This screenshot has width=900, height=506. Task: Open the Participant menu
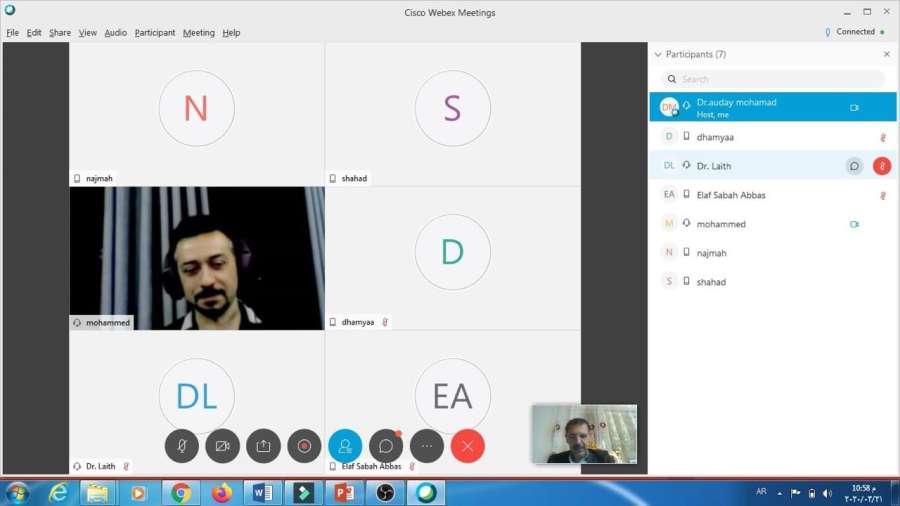tap(155, 32)
